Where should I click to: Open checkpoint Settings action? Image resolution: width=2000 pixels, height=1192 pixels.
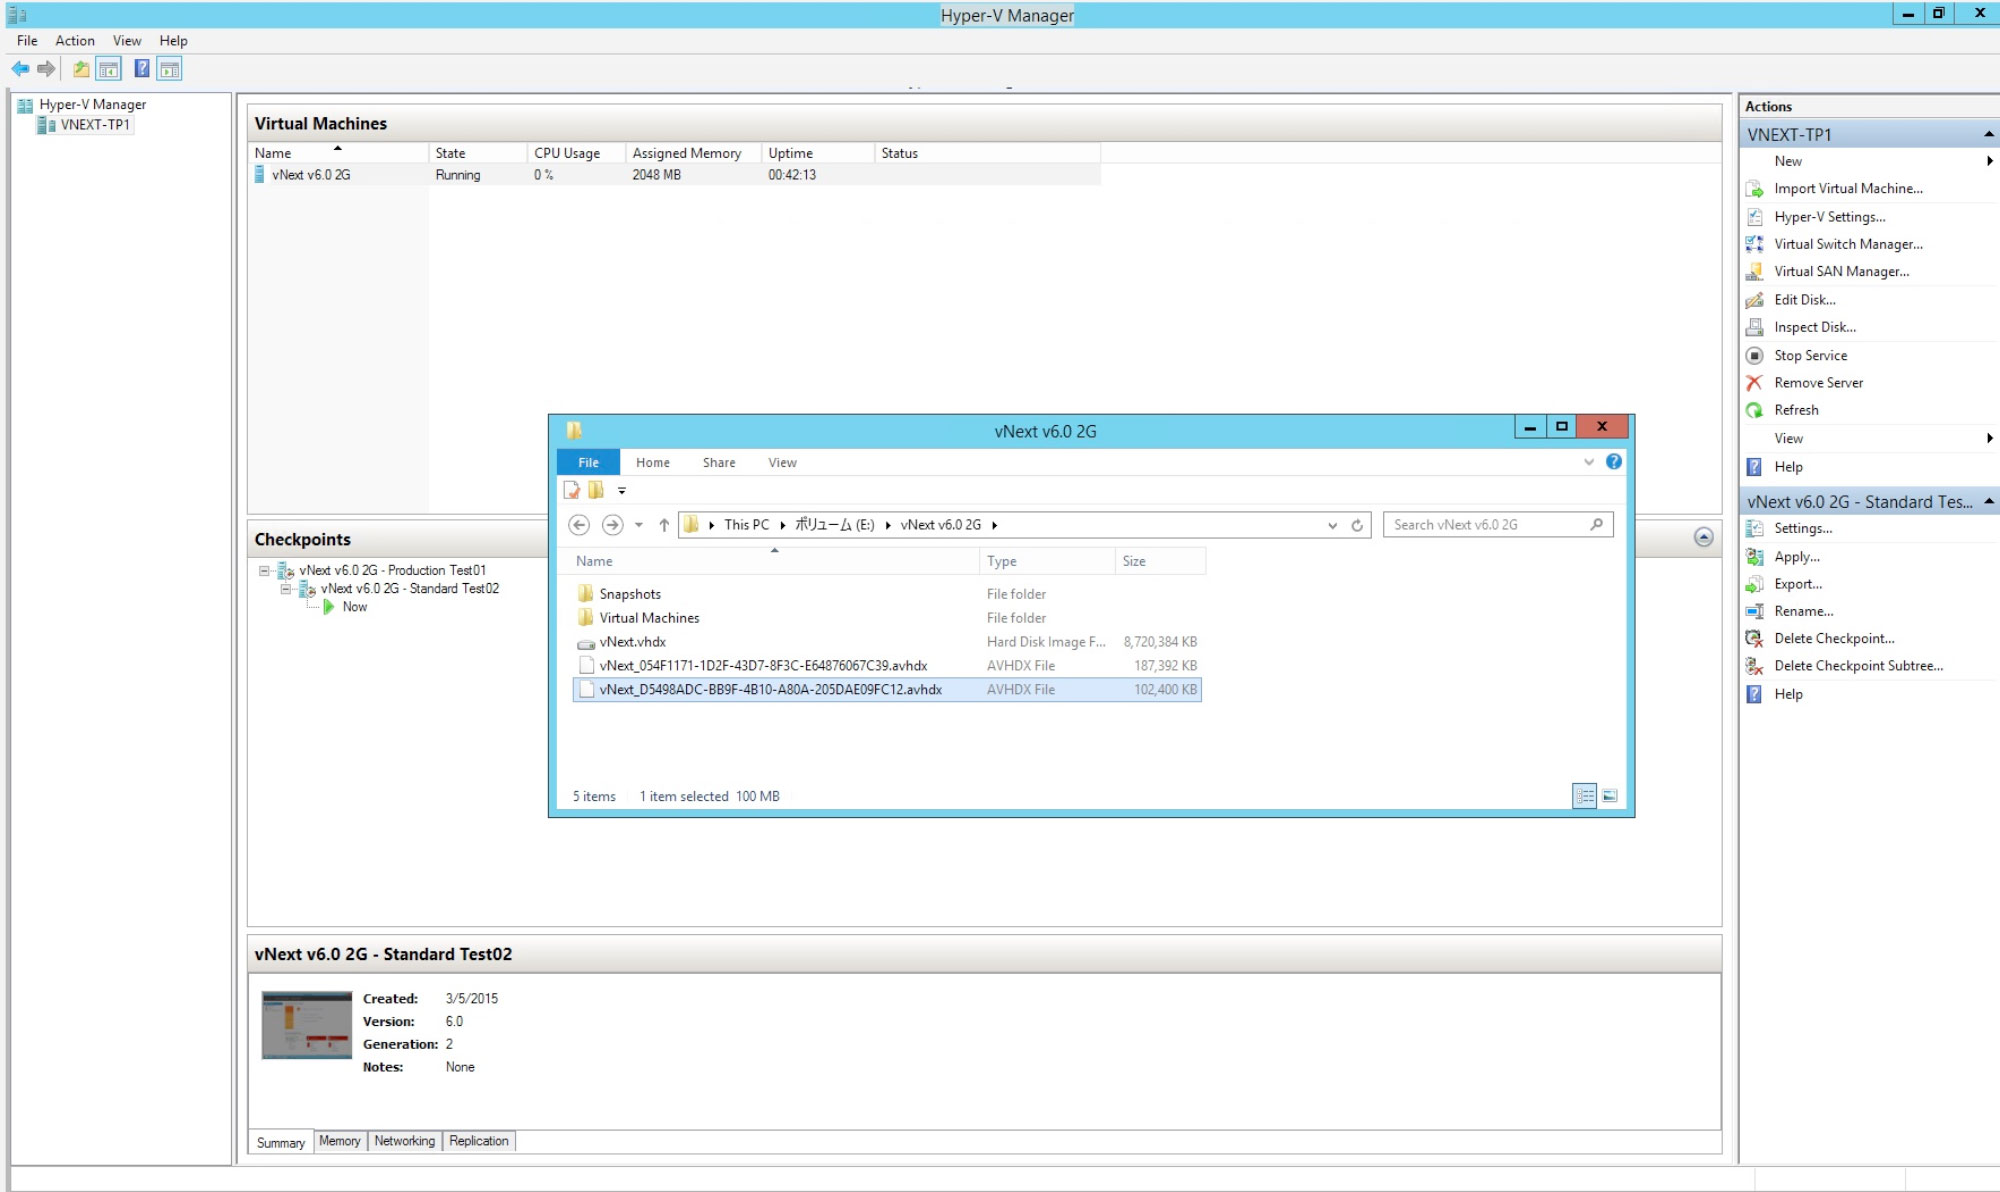pos(1803,528)
